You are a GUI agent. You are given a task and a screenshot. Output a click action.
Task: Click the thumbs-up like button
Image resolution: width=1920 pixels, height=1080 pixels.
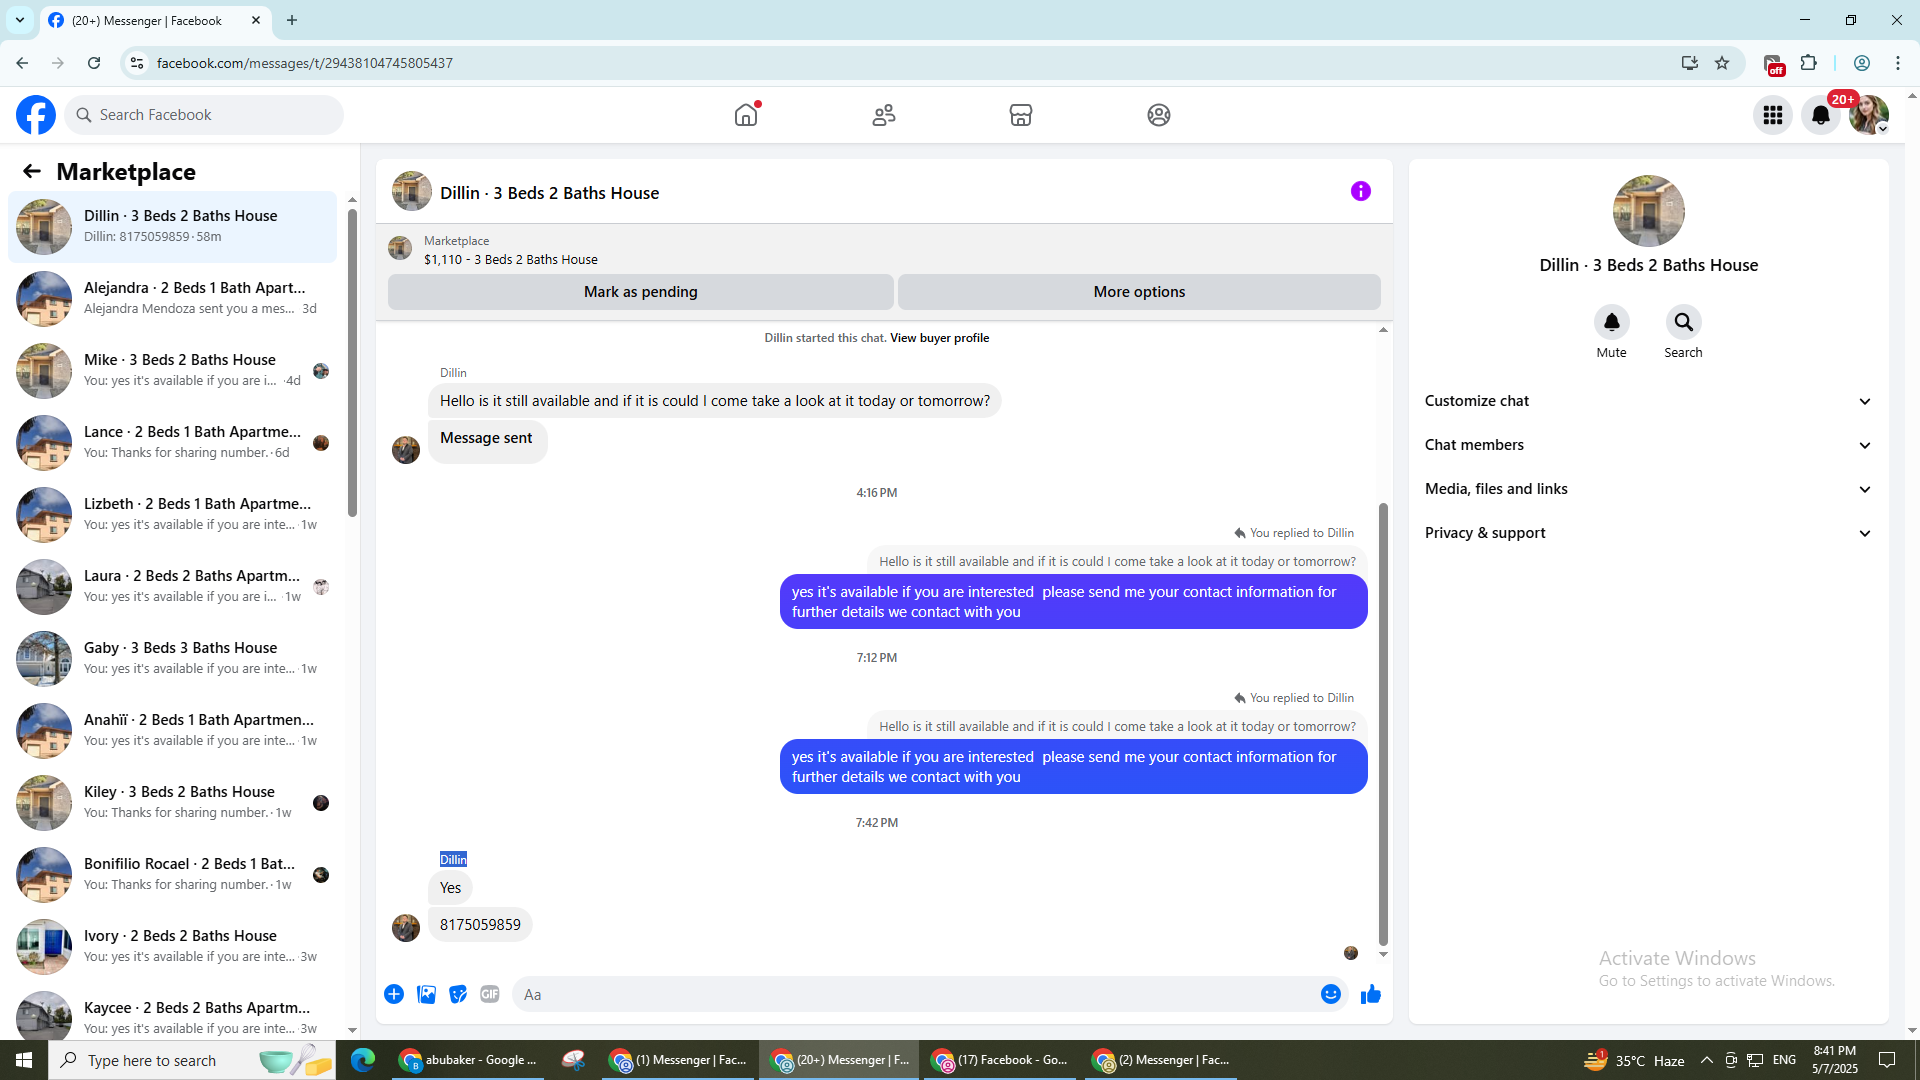pyautogui.click(x=1370, y=994)
